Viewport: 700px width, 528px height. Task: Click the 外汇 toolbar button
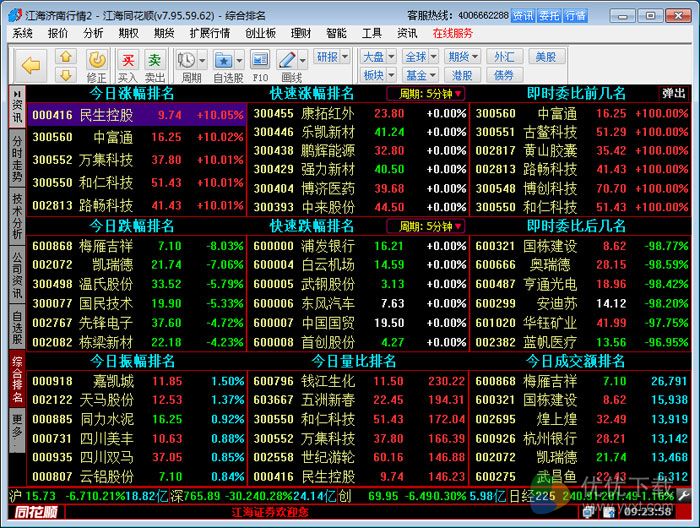(504, 57)
